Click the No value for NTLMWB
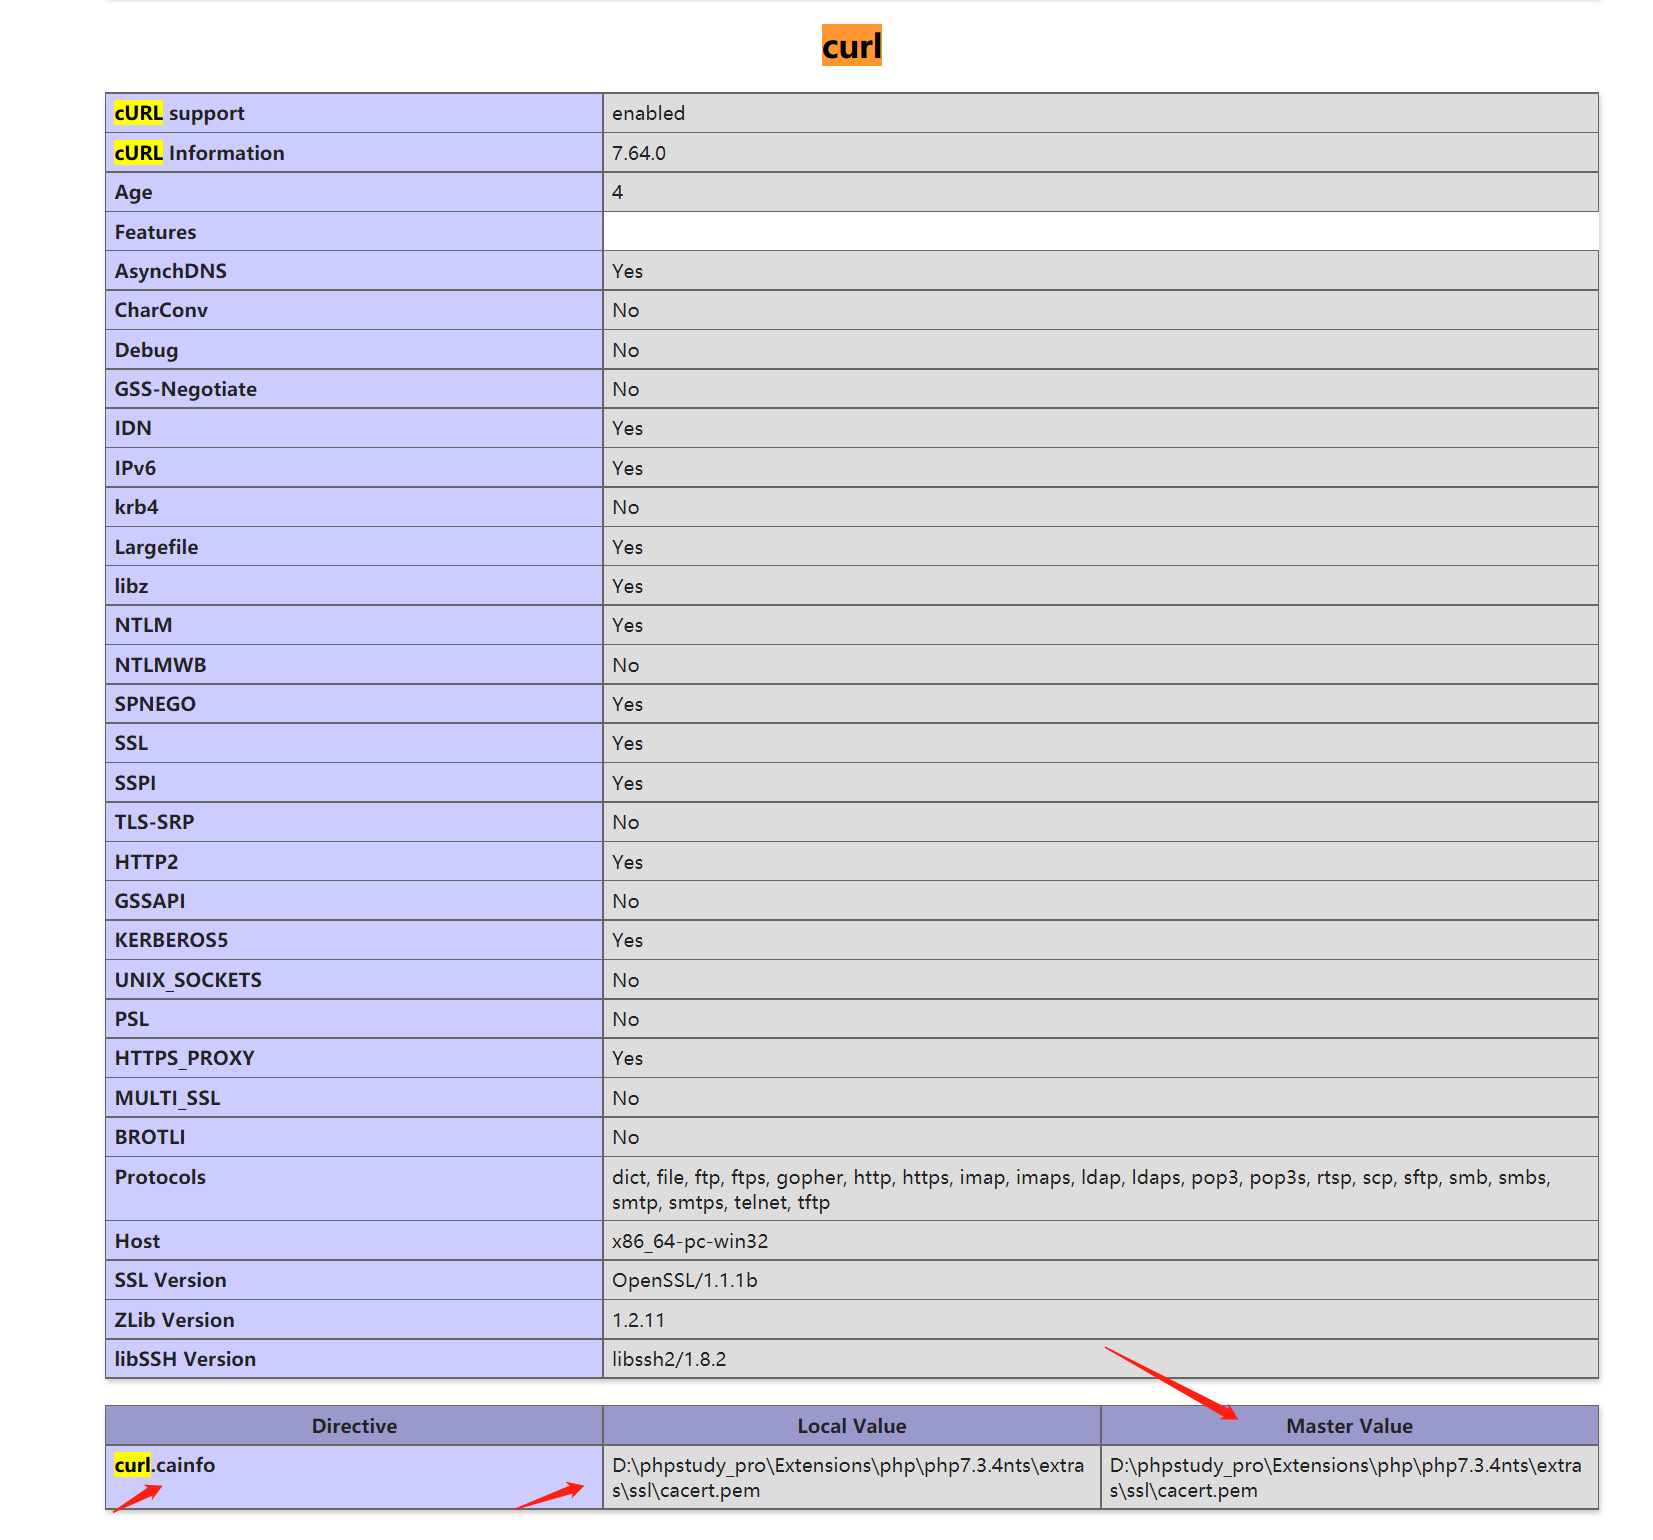Viewport: 1653px width, 1540px height. (x=625, y=665)
